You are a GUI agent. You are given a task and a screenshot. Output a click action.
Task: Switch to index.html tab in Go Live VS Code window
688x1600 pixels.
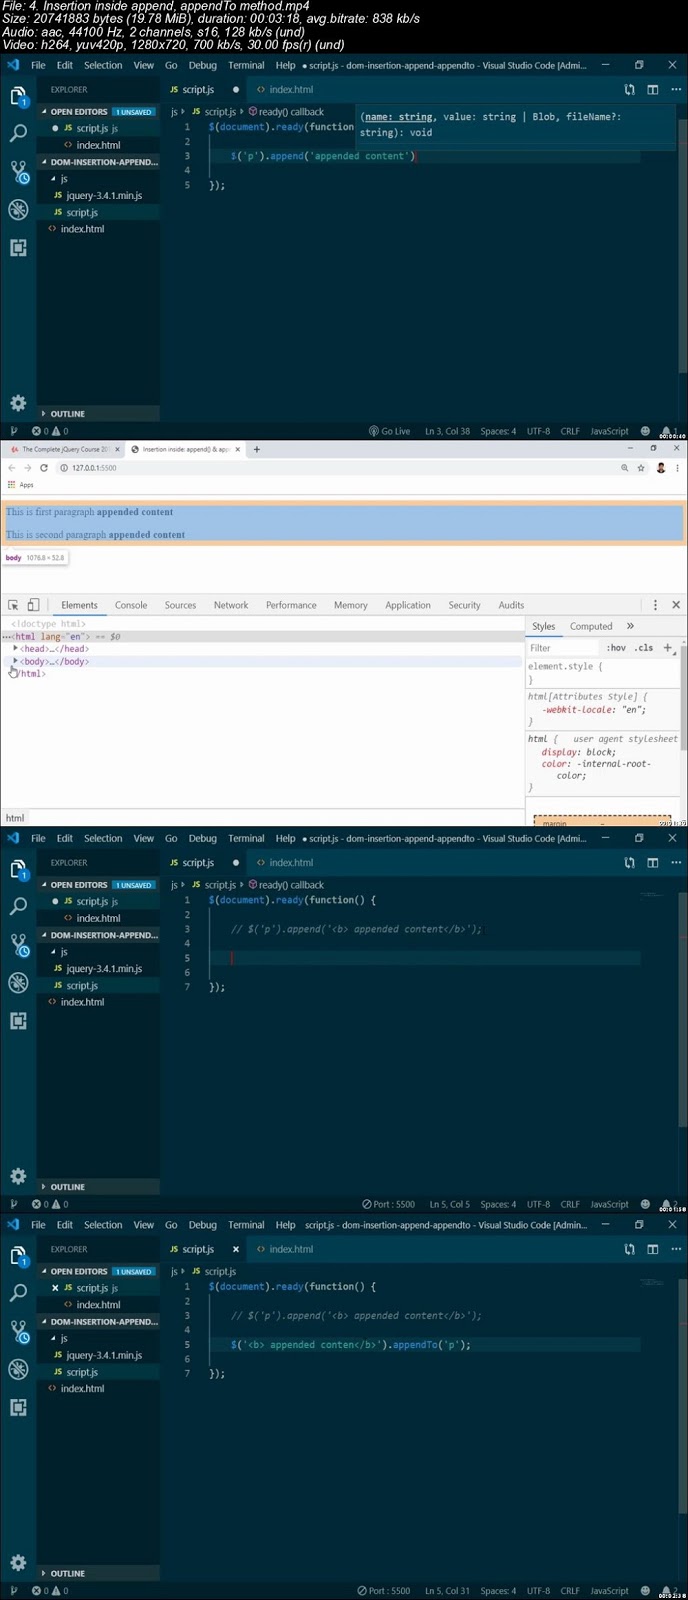[286, 89]
